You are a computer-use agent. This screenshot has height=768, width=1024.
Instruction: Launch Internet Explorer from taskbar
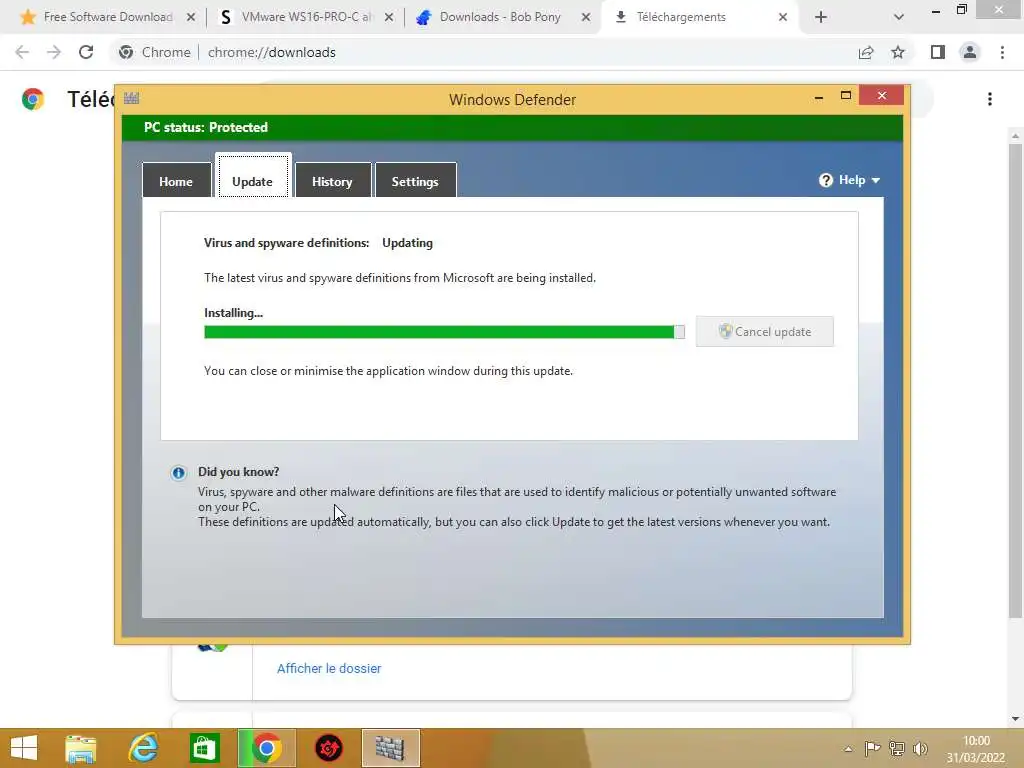tap(143, 748)
